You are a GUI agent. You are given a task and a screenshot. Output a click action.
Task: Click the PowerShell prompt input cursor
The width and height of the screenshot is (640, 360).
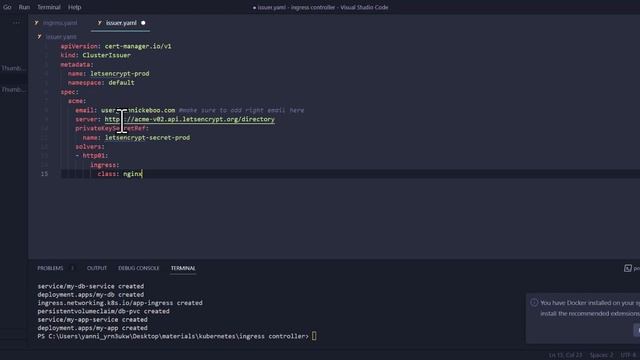[314, 336]
